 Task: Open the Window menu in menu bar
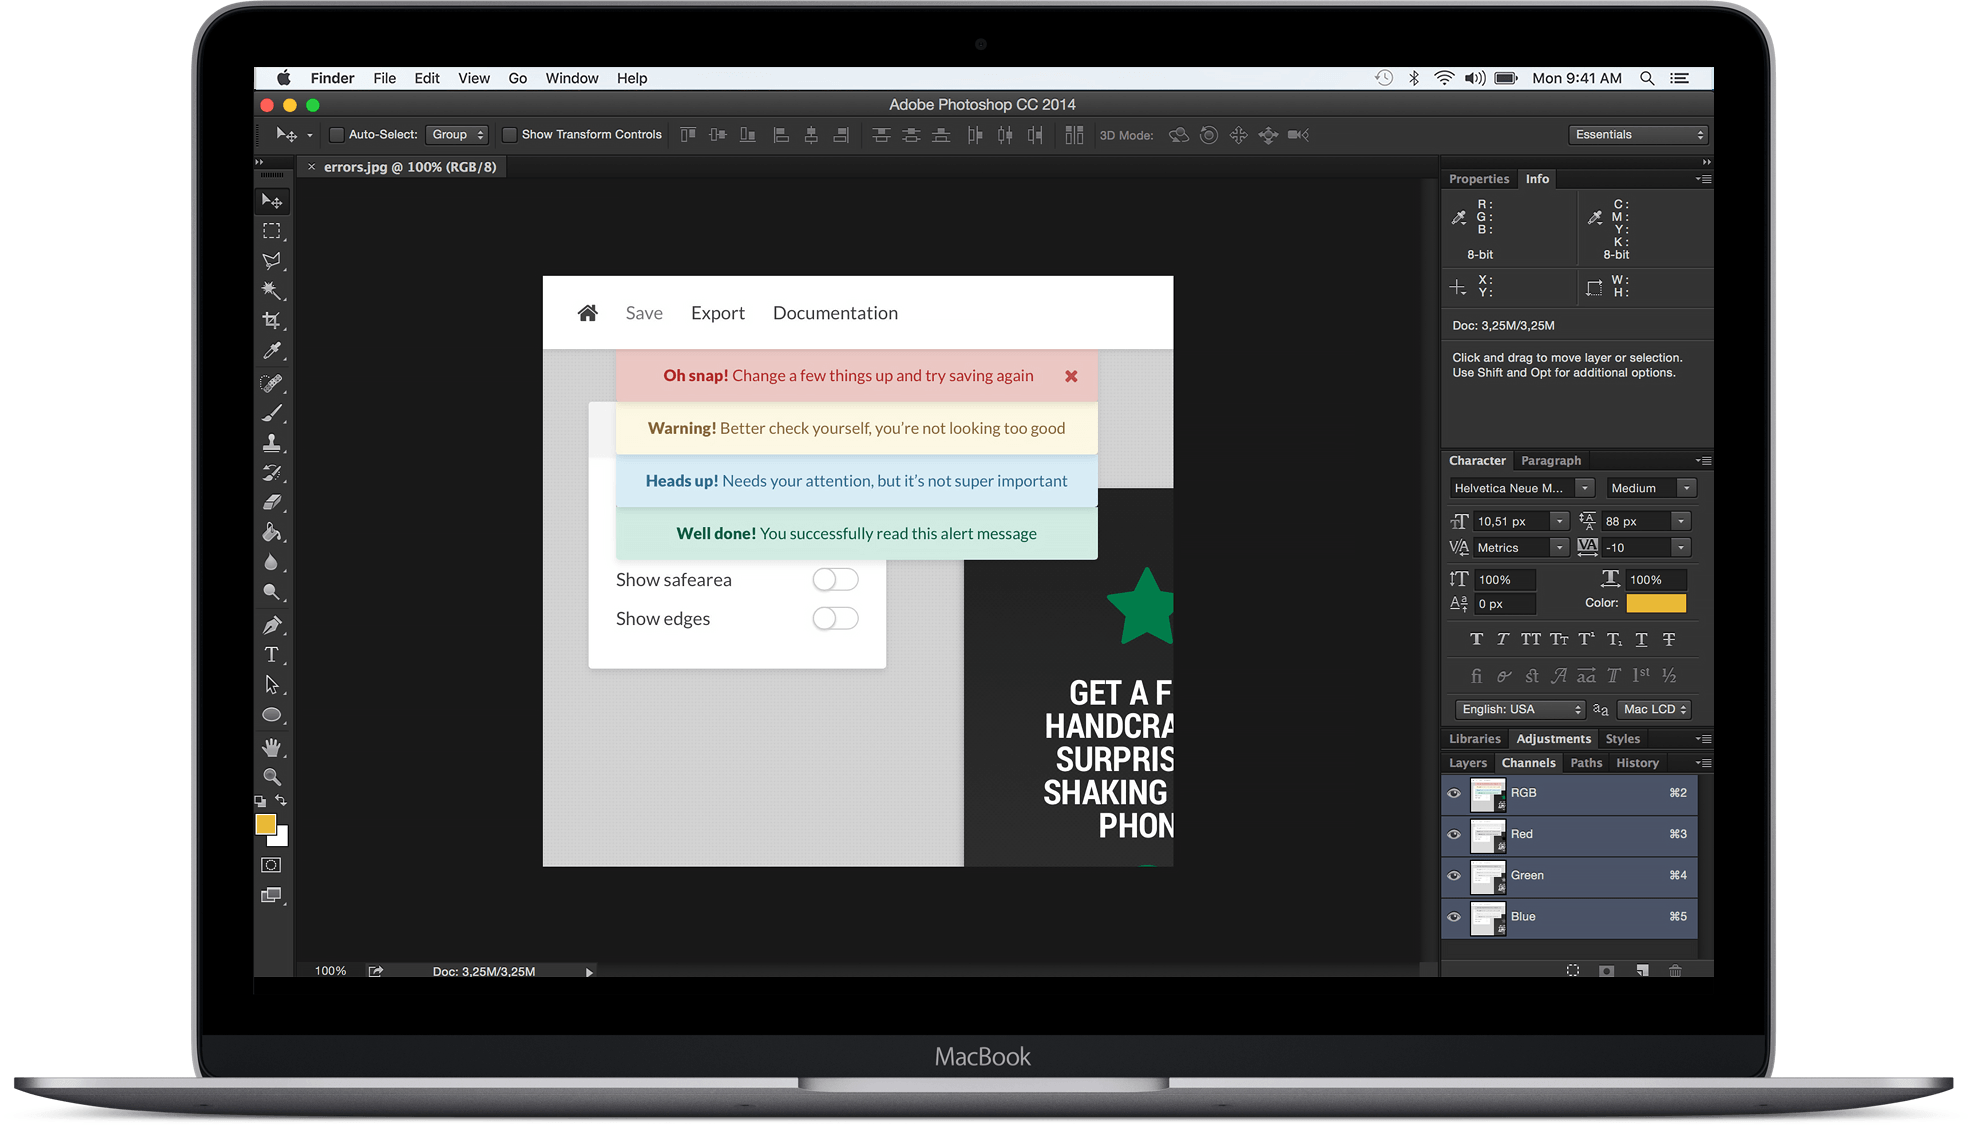click(572, 78)
